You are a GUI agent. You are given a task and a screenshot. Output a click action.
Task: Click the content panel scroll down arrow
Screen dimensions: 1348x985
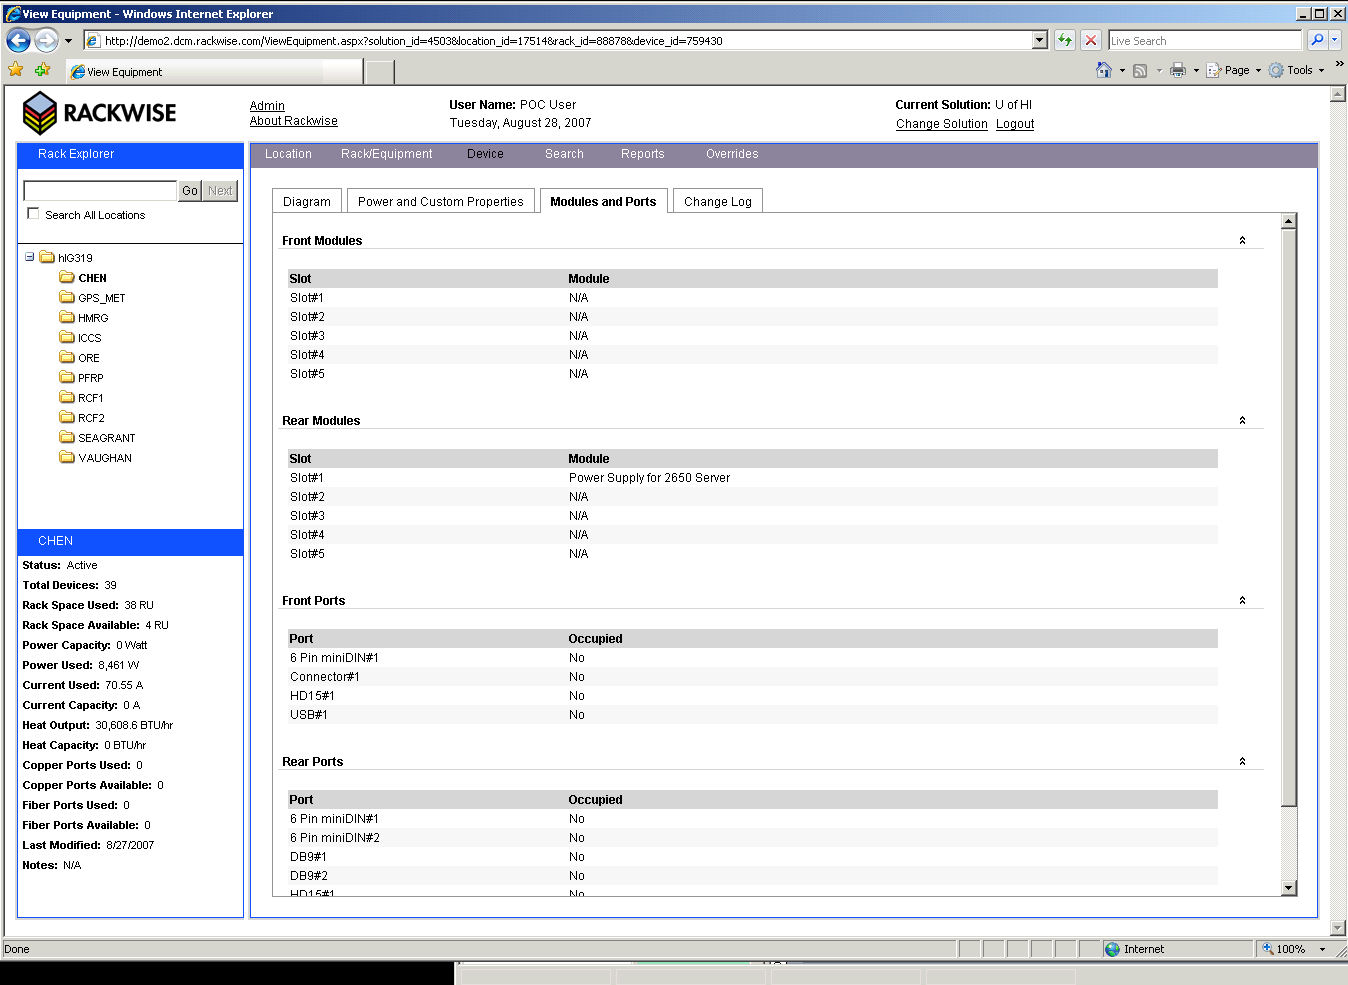[1288, 887]
